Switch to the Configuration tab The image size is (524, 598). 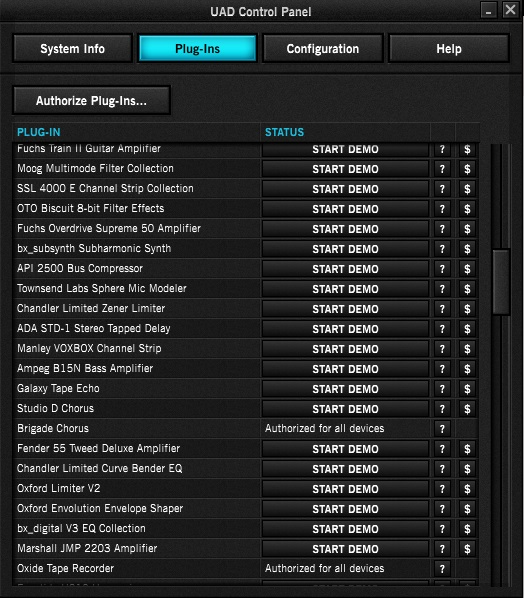click(323, 48)
